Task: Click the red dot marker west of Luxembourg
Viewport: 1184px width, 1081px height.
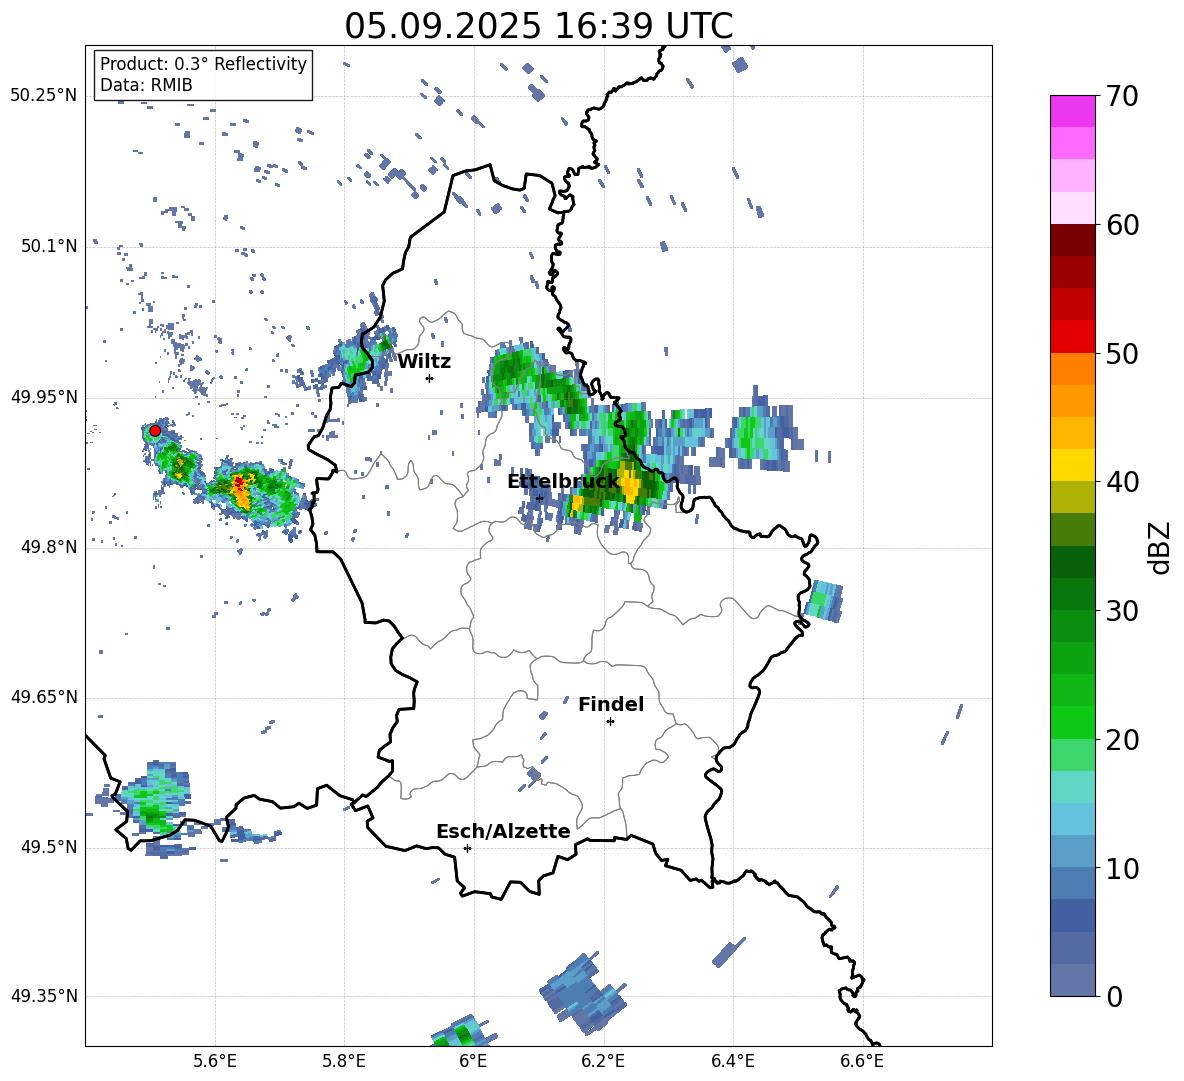Action: point(155,430)
